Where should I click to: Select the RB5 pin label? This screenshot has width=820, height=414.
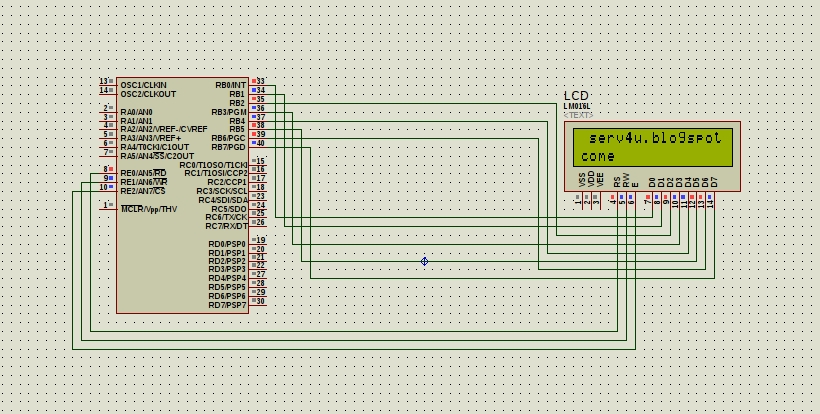(x=237, y=129)
